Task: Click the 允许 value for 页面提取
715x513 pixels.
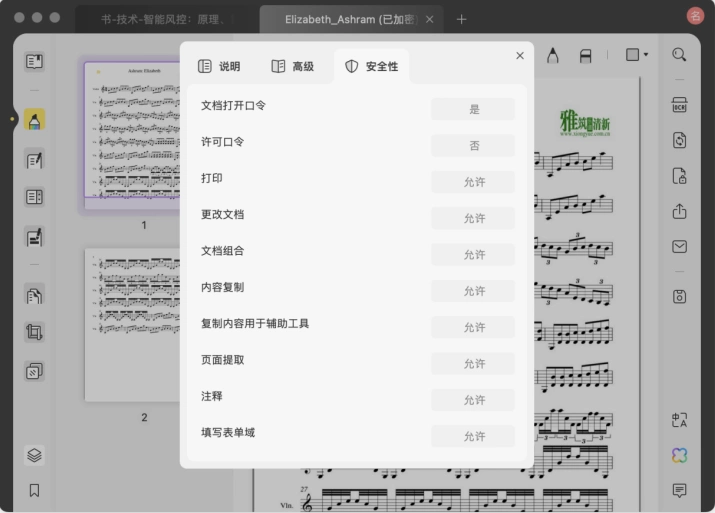Action: click(473, 363)
